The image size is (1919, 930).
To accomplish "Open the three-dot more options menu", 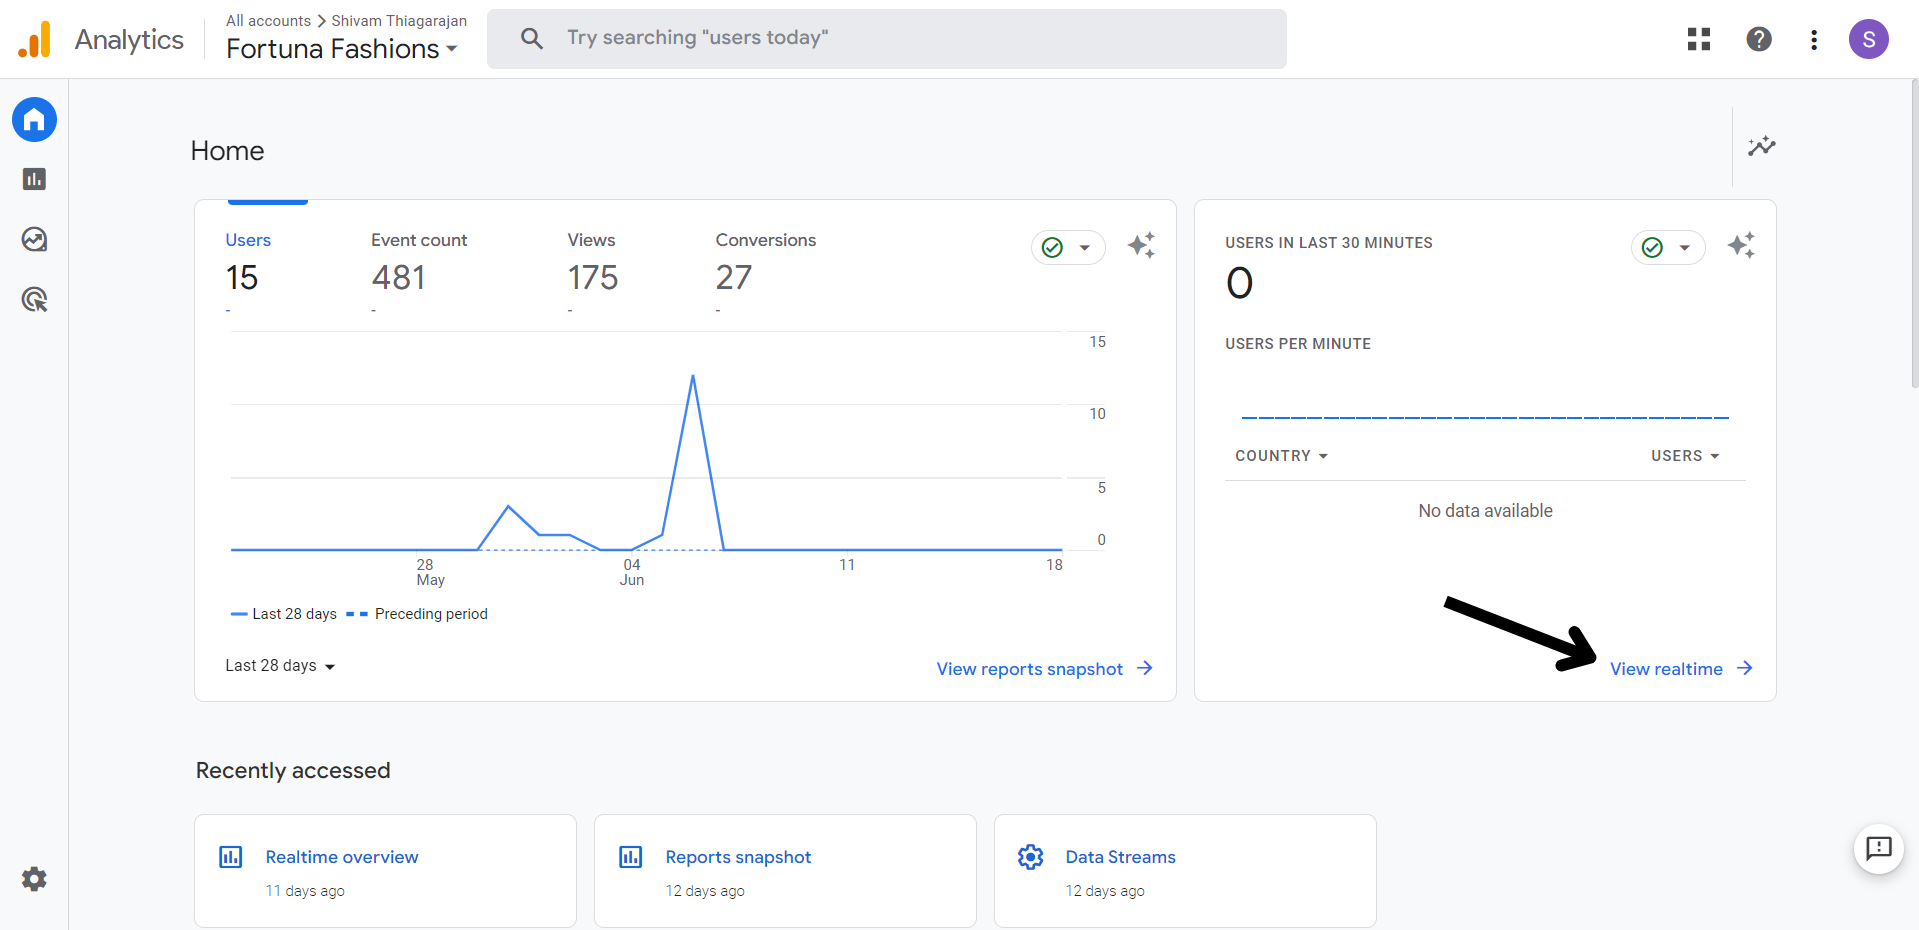I will (x=1814, y=39).
